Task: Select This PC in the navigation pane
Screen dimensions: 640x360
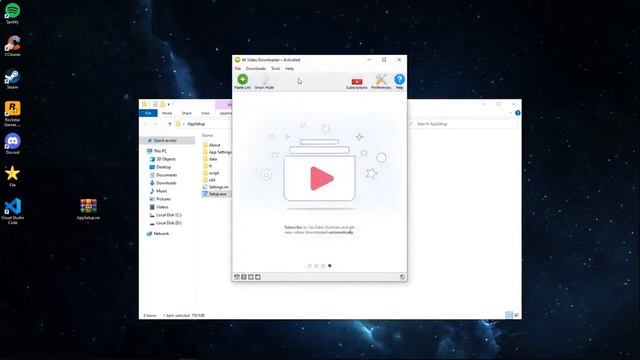Action: [x=160, y=151]
